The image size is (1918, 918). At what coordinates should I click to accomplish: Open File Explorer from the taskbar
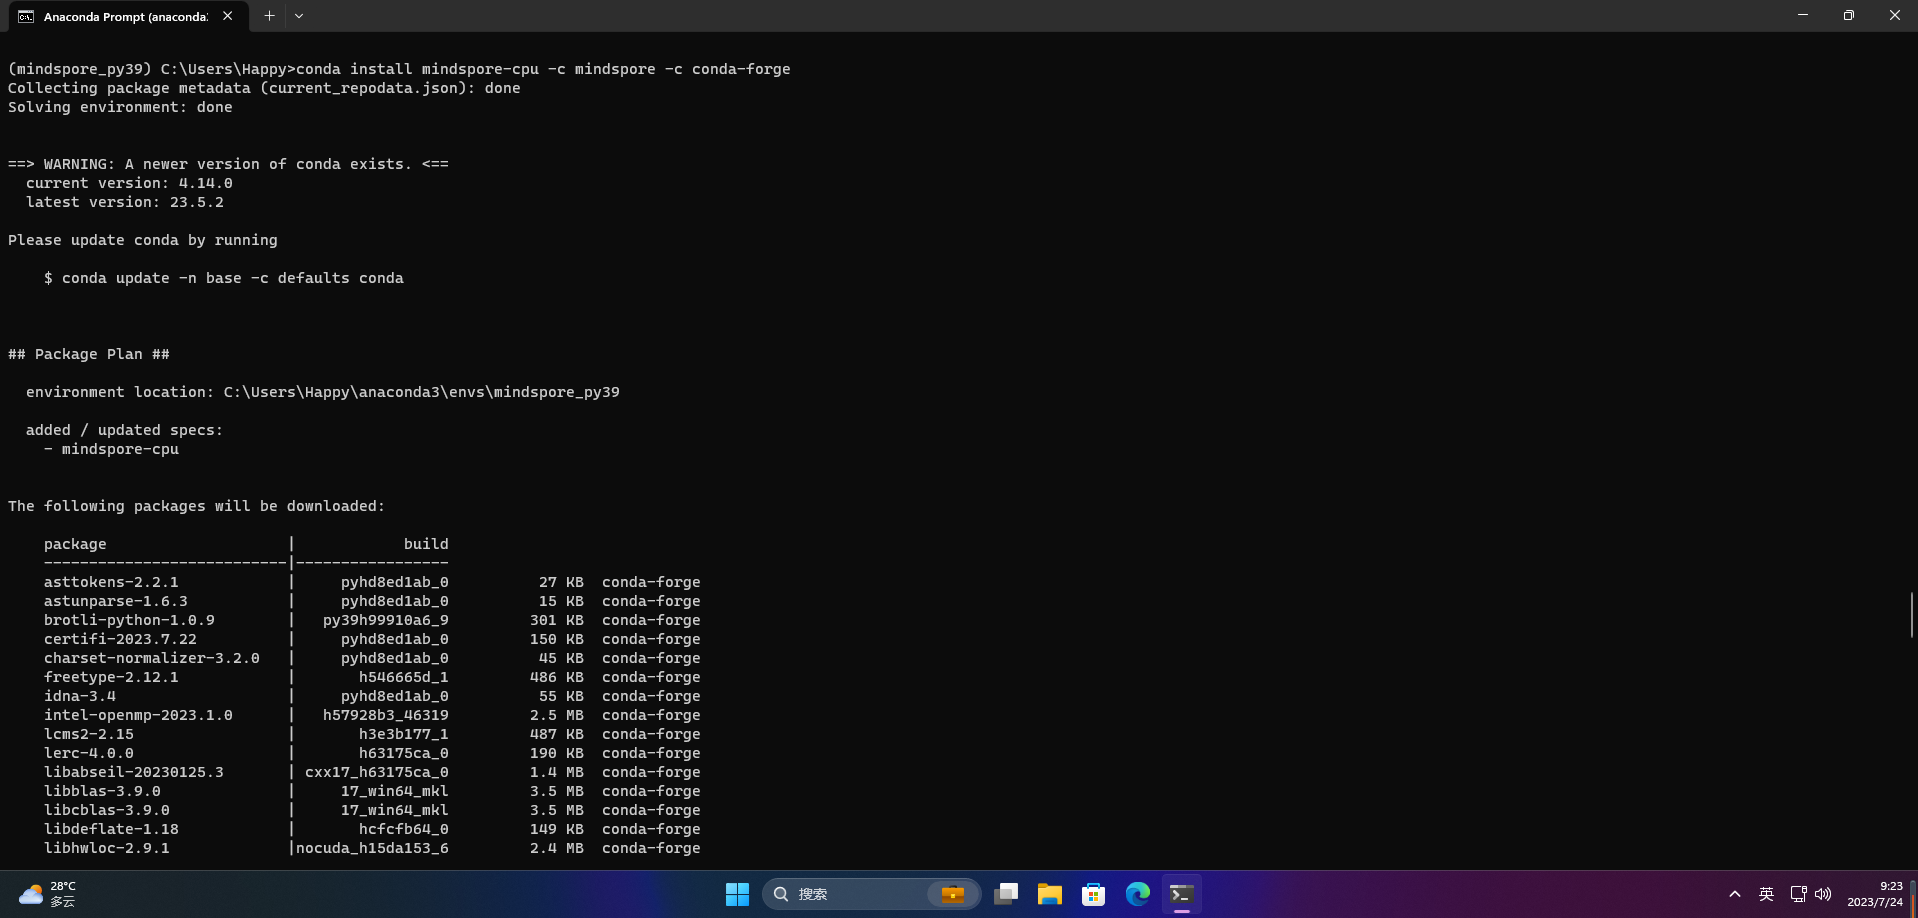pyautogui.click(x=1050, y=894)
